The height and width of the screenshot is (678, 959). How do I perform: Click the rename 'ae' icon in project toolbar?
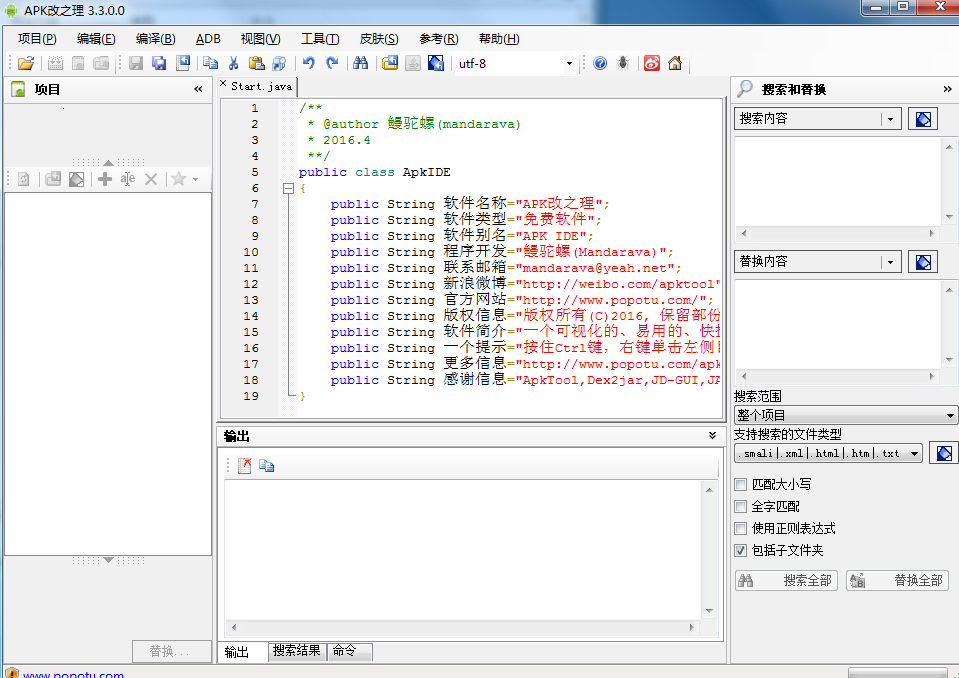[128, 179]
